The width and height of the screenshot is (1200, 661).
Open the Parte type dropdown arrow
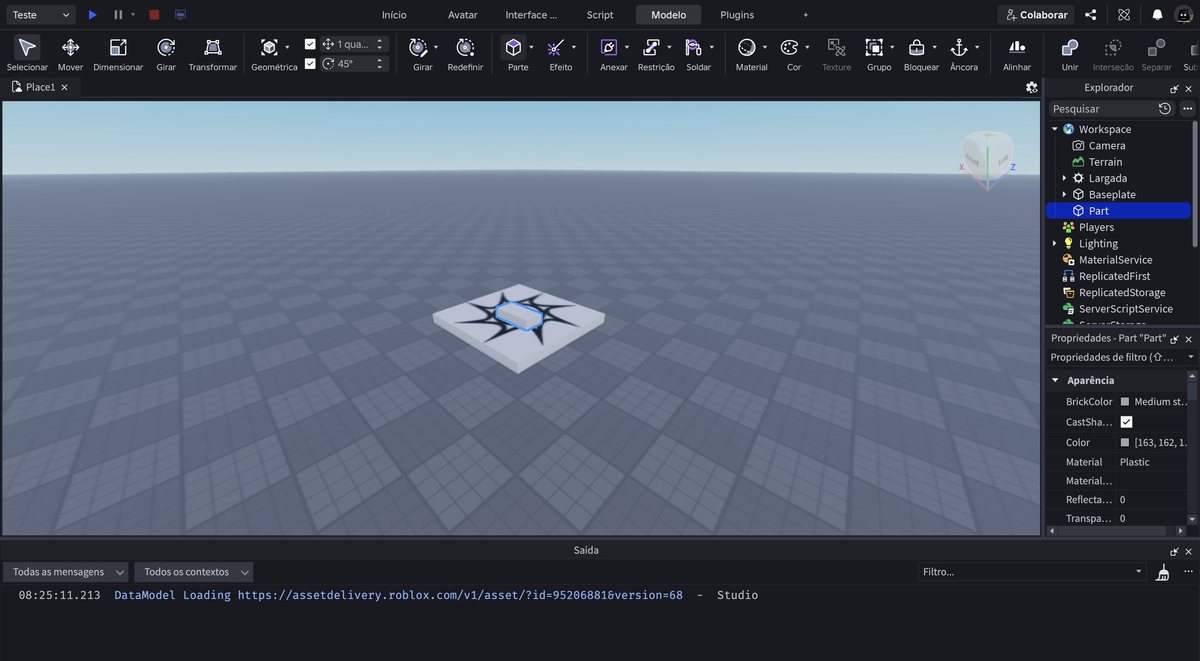(531, 47)
